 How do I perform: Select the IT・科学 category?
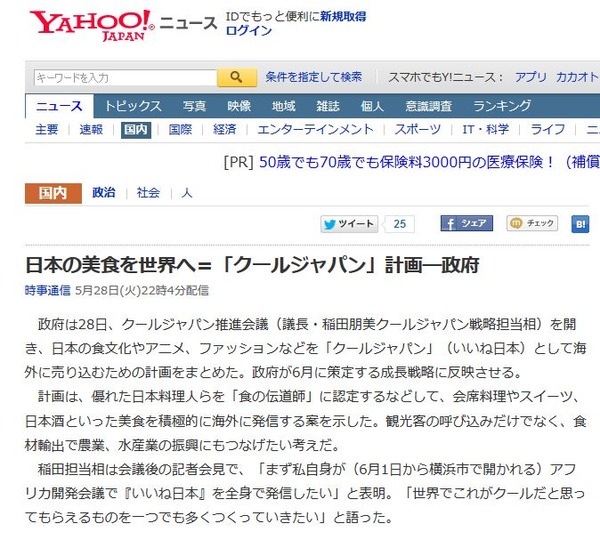point(486,129)
